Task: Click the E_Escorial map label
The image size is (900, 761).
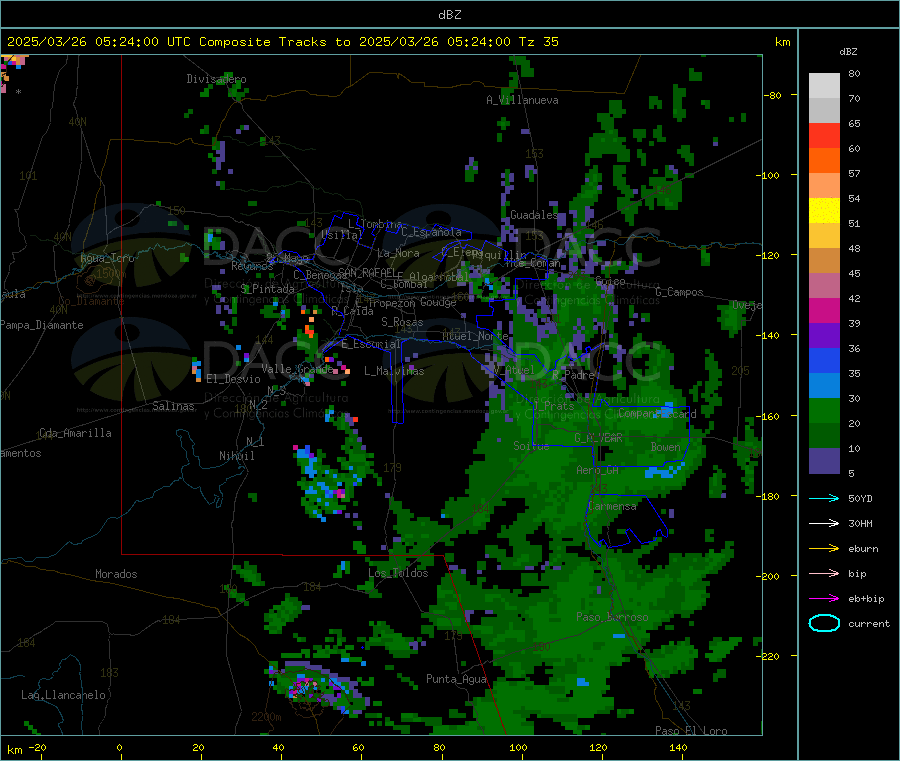Action: 370,344
